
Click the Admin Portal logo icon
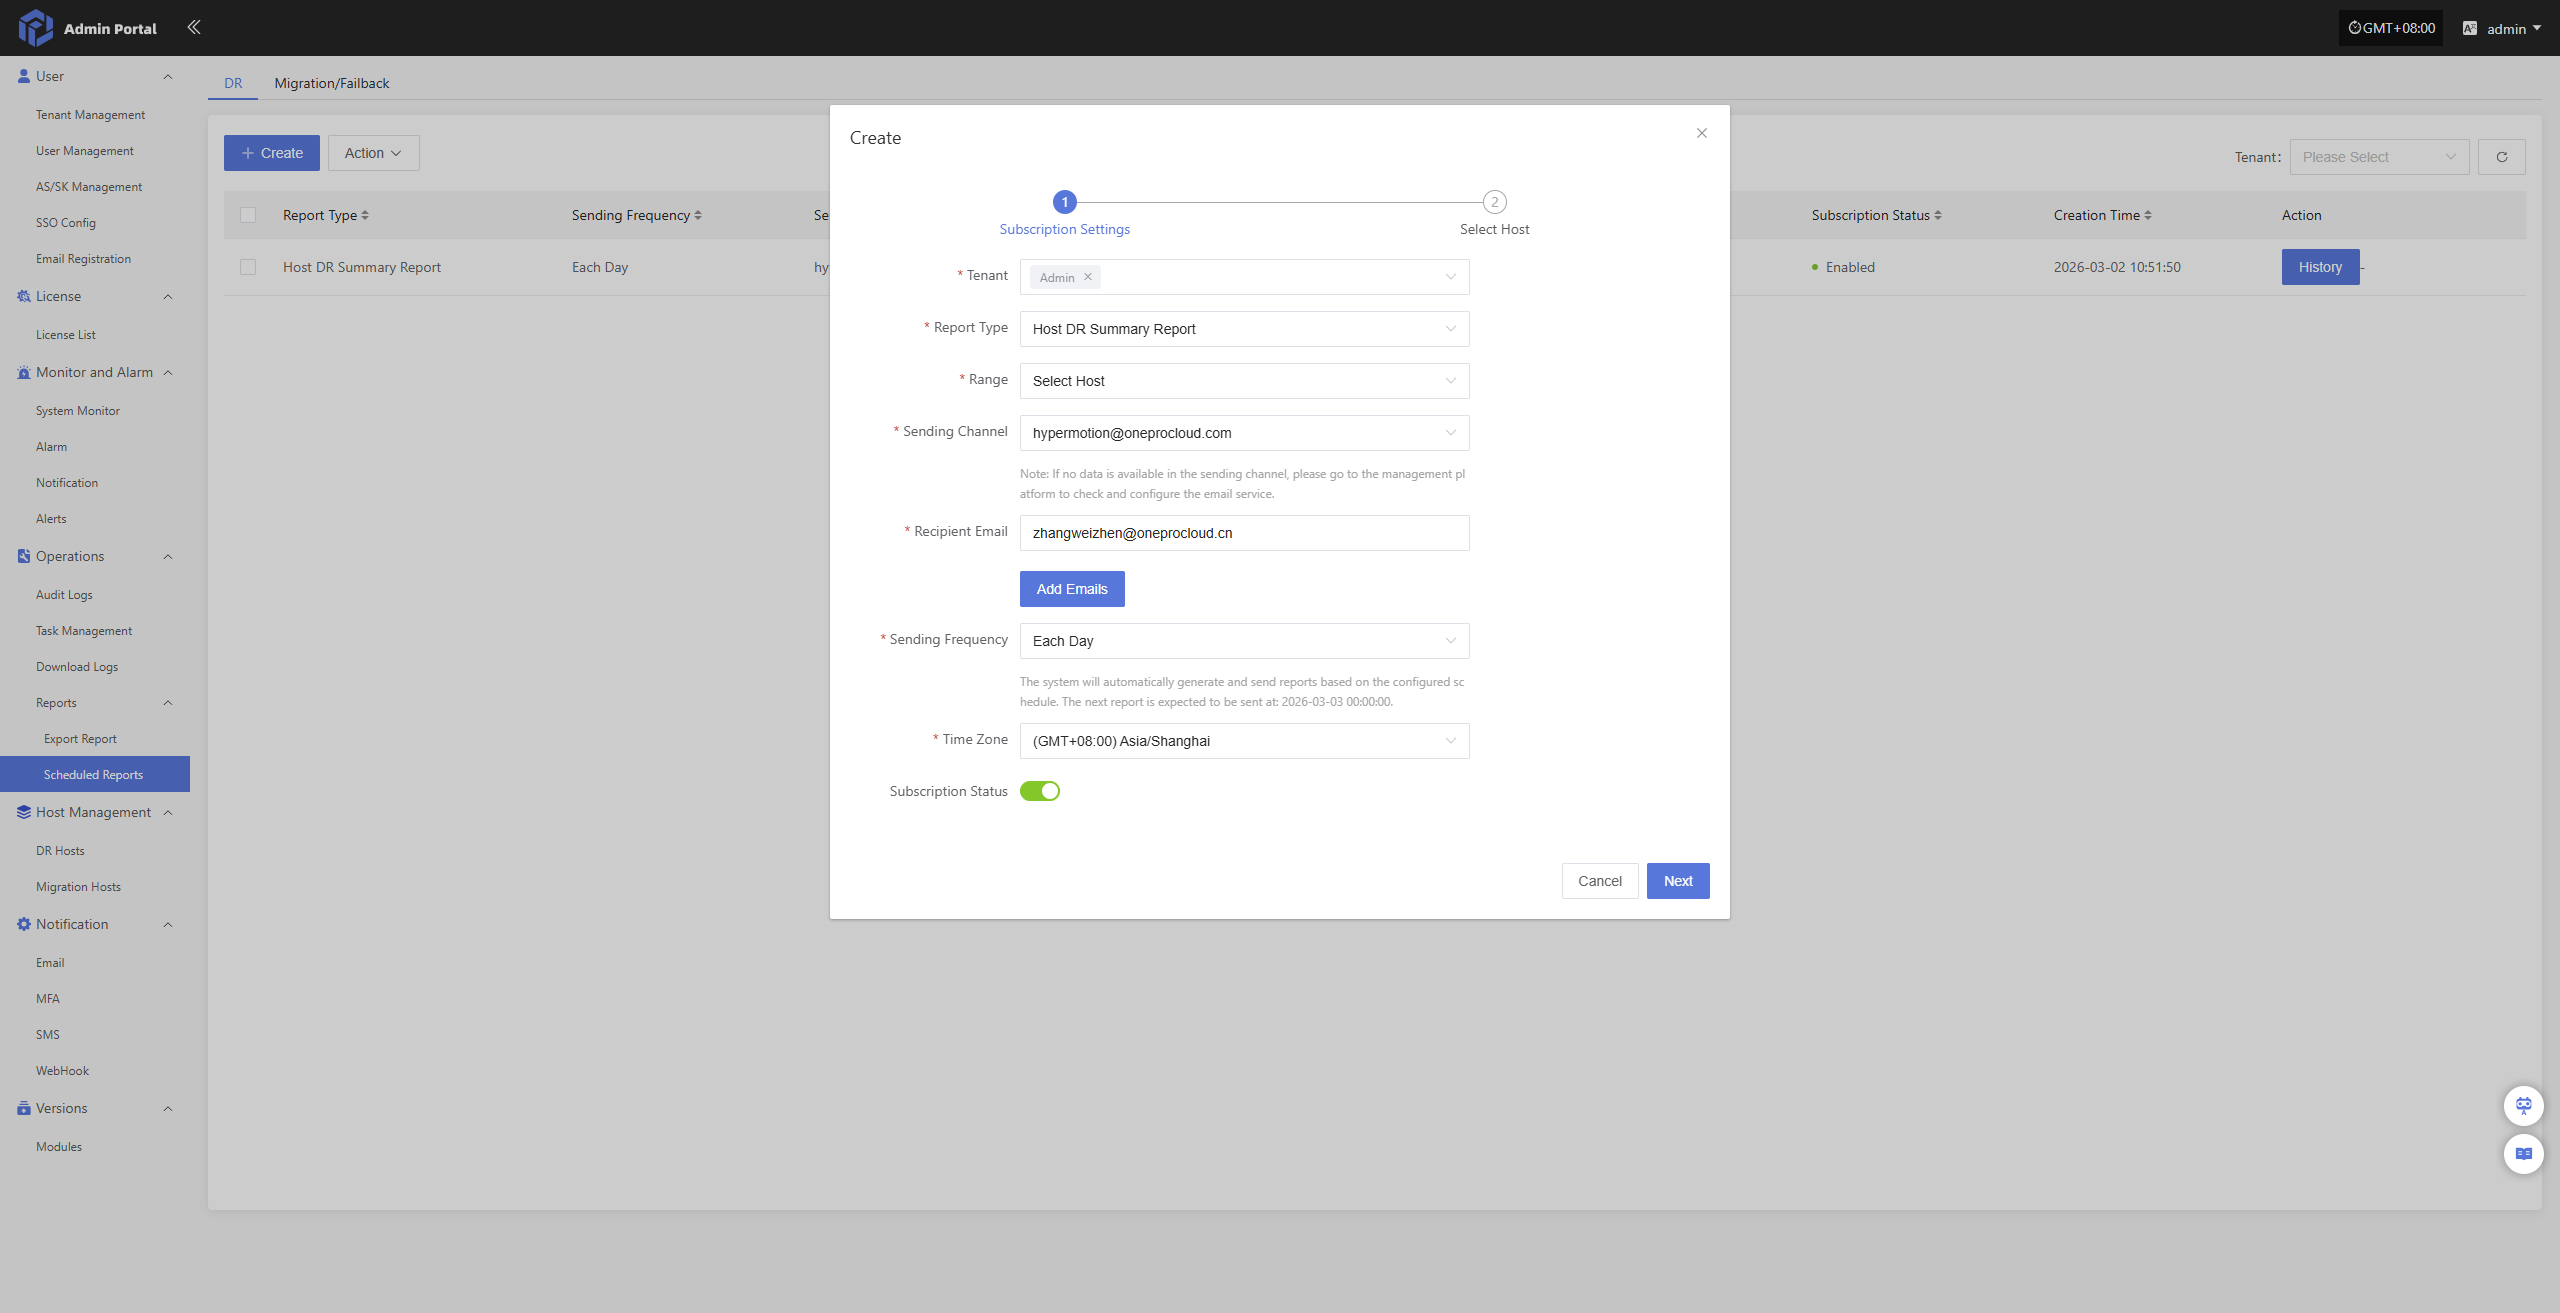(35, 28)
